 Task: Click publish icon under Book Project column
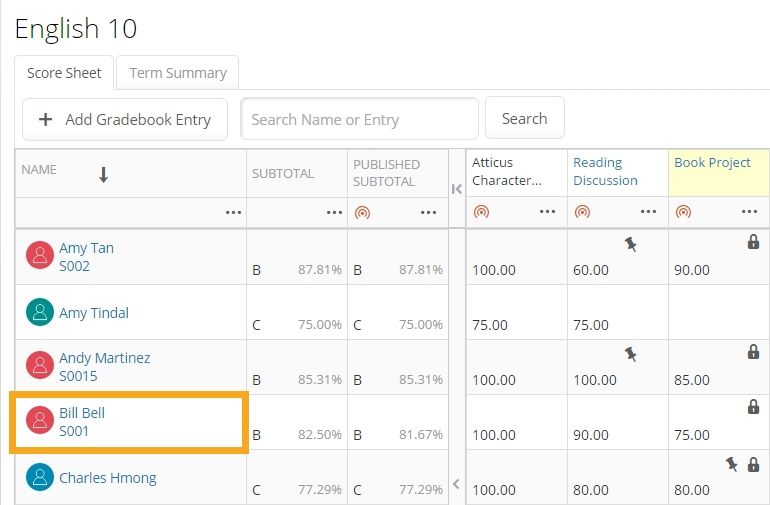683,212
